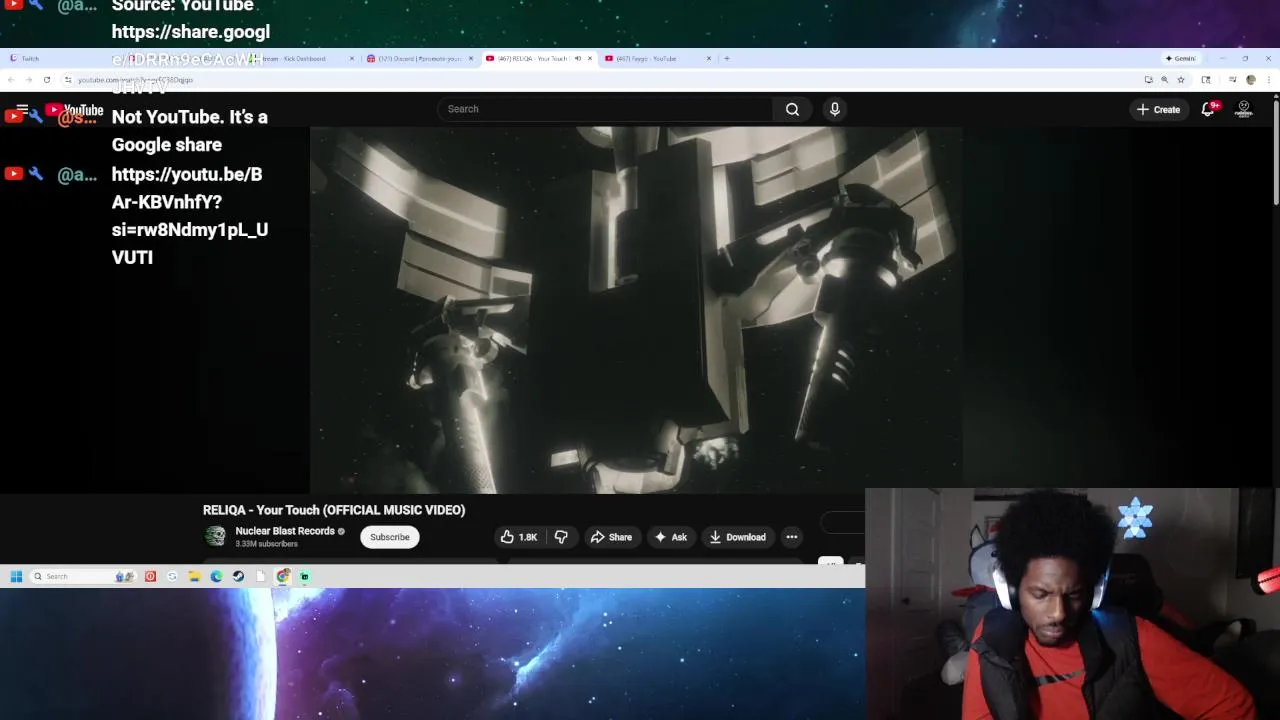This screenshot has height=720, width=1280.
Task: Like the RELIQA video (1.8K)
Action: tap(519, 537)
